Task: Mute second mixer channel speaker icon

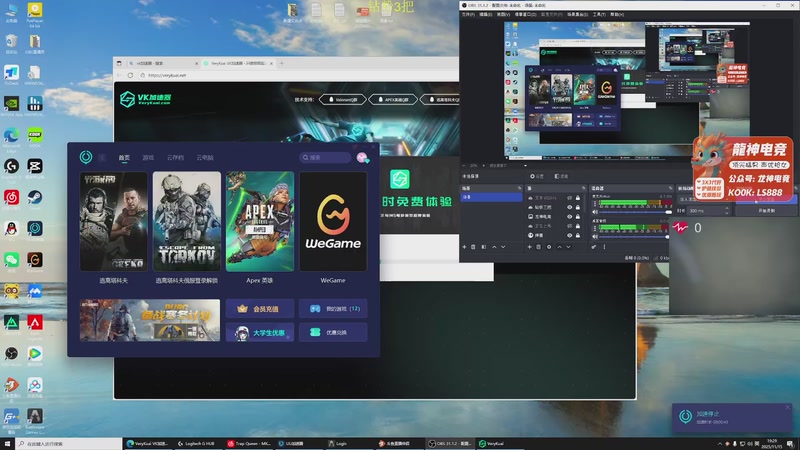Action: pyautogui.click(x=595, y=237)
